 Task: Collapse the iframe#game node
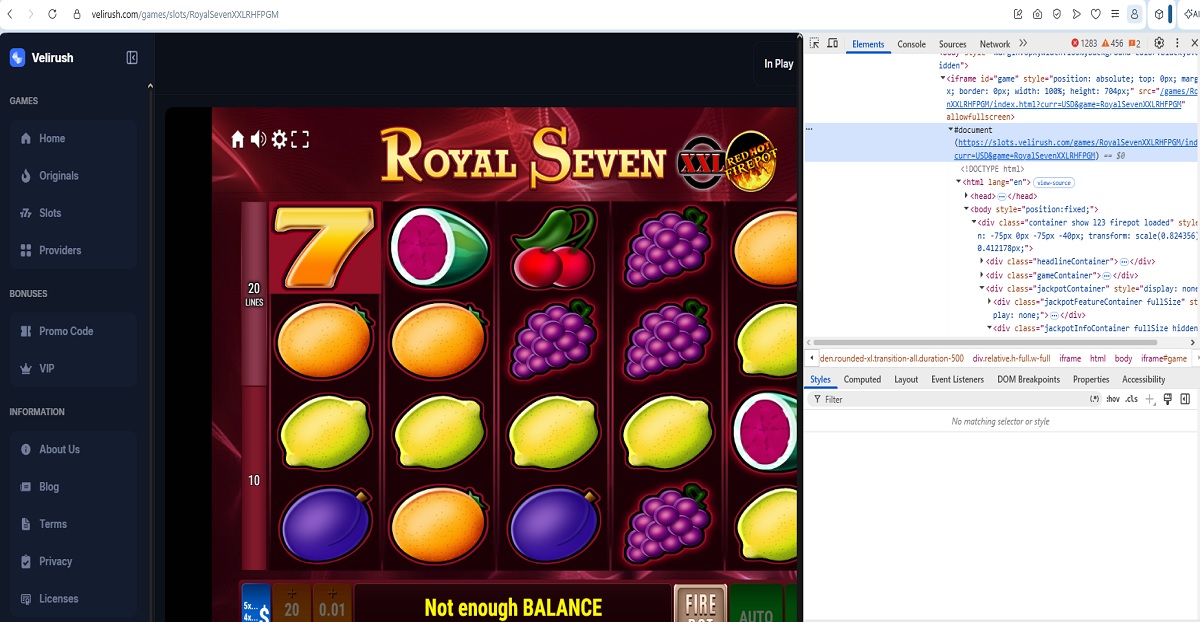pyautogui.click(x=942, y=78)
